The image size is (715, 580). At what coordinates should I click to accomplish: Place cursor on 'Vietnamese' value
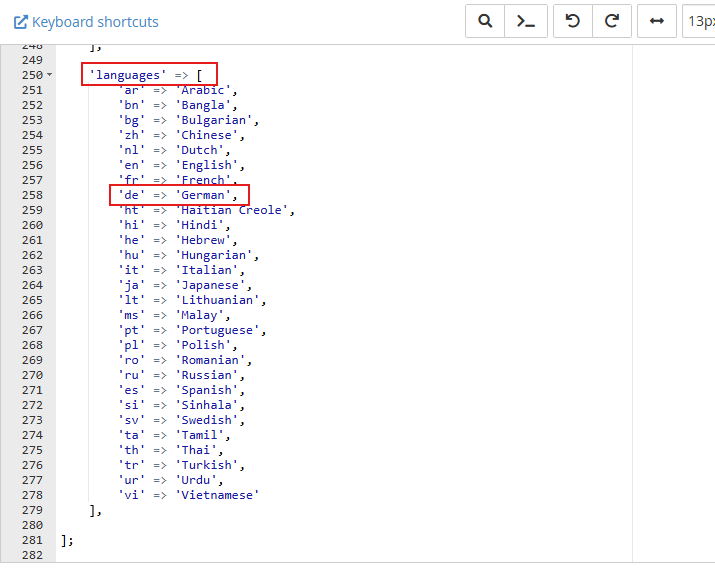[x=218, y=495]
